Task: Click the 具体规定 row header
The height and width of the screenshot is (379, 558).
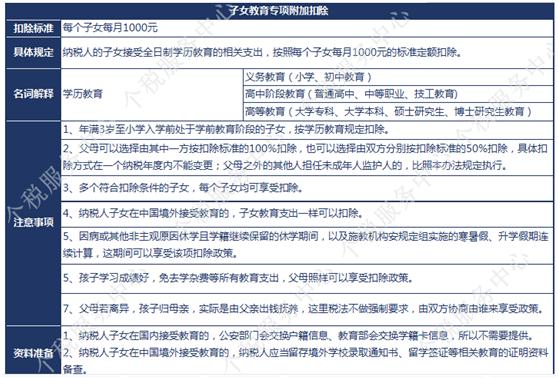Action: pyautogui.click(x=33, y=52)
